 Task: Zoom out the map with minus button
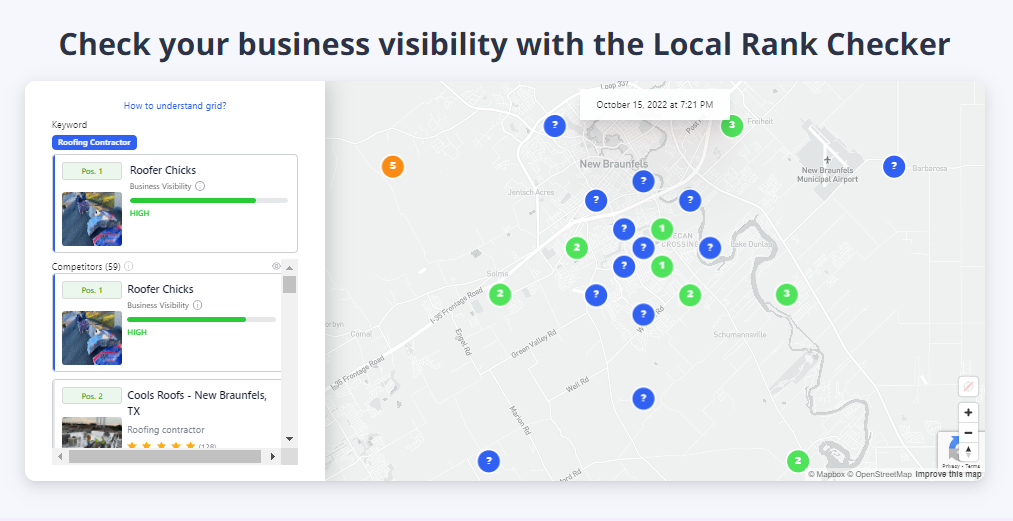click(x=968, y=433)
